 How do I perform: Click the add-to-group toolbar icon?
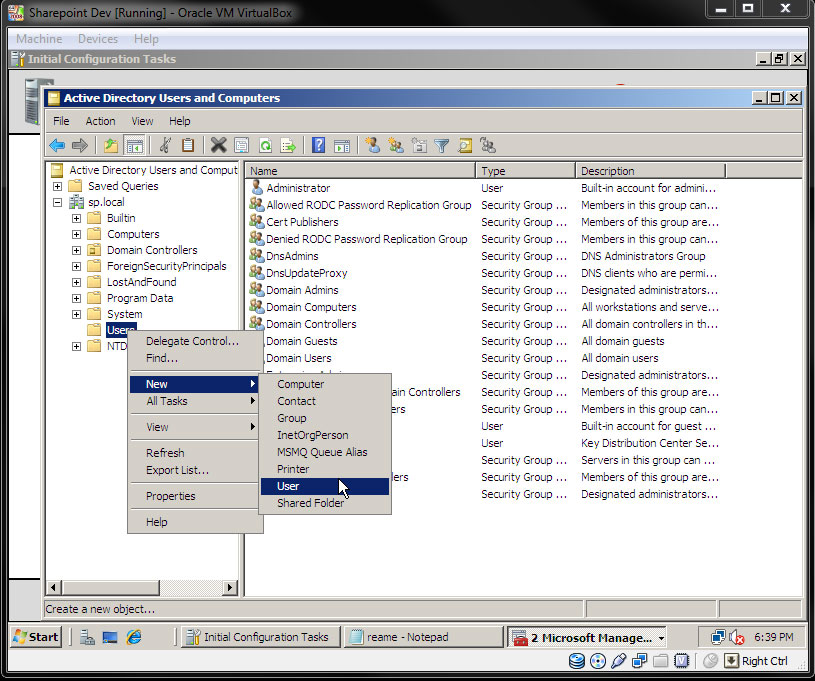488,146
